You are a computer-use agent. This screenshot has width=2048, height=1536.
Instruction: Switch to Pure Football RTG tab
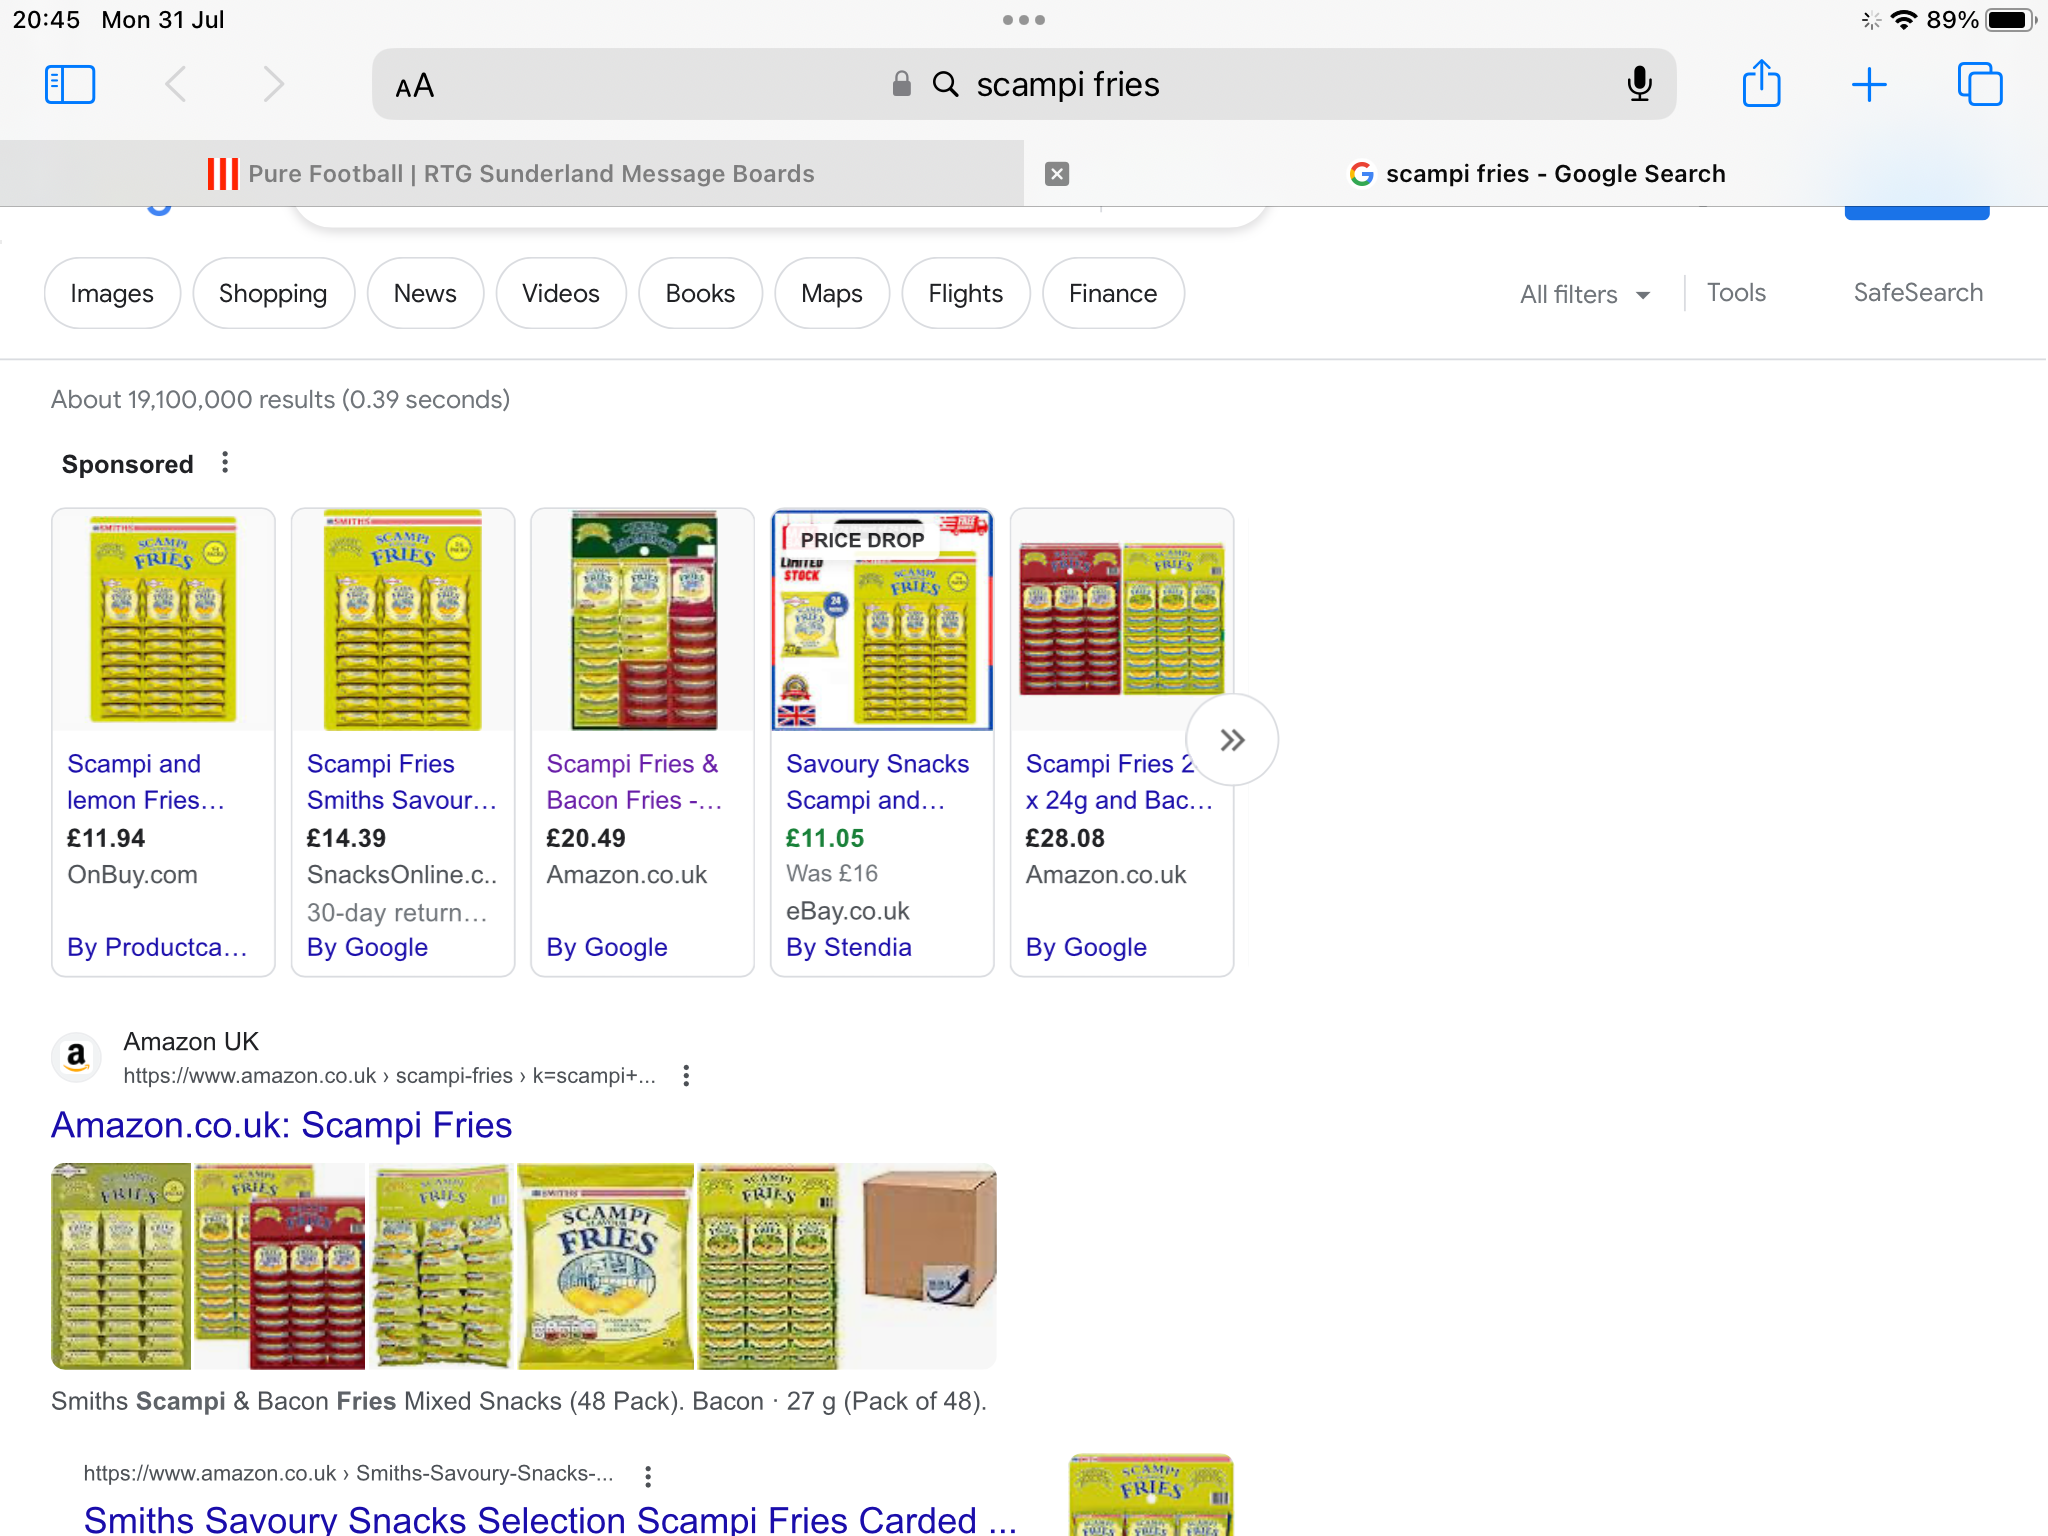point(511,174)
